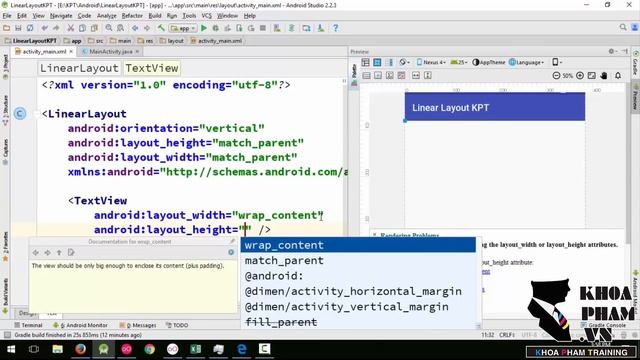Click the Debug app bug icon
This screenshot has height=360, width=640.
pyautogui.click(x=216, y=28)
